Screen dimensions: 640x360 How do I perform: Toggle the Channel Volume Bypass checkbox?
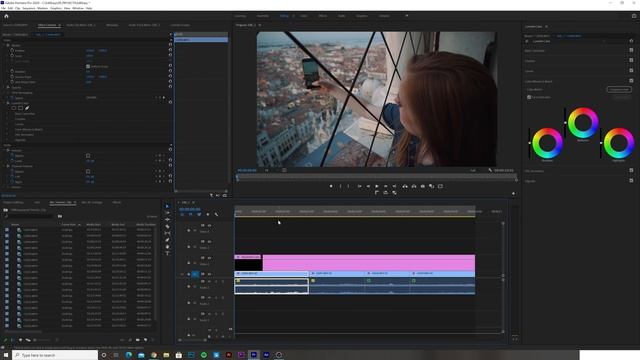(88, 171)
